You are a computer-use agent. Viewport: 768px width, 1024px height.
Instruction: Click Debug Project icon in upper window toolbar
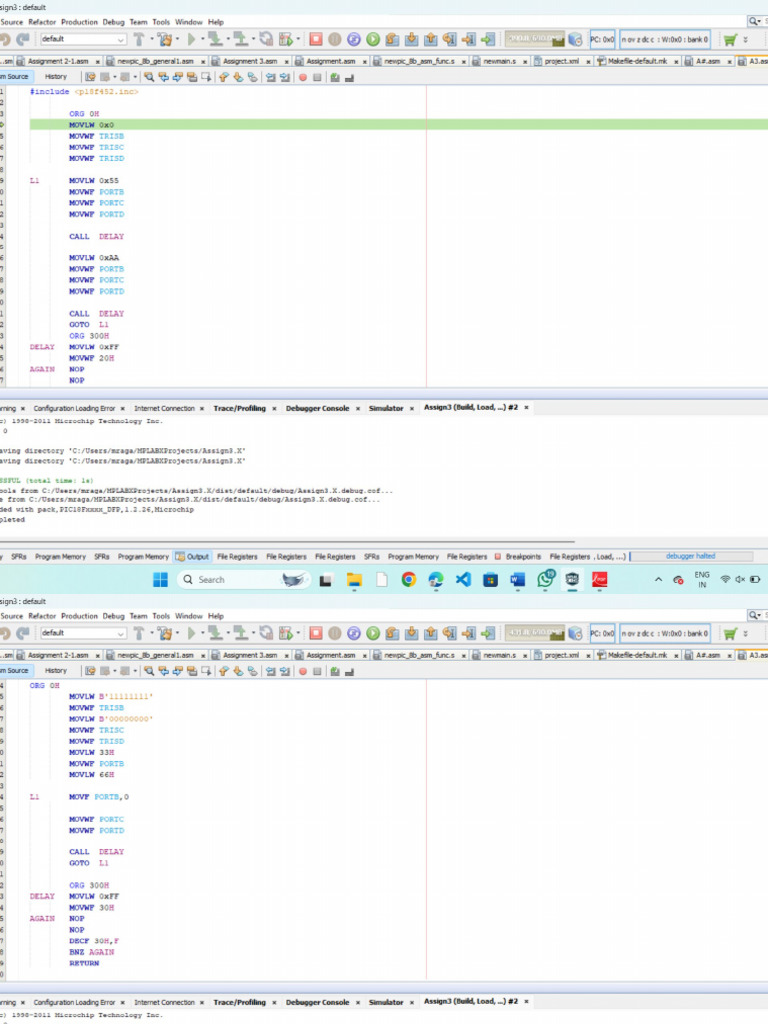[285, 39]
